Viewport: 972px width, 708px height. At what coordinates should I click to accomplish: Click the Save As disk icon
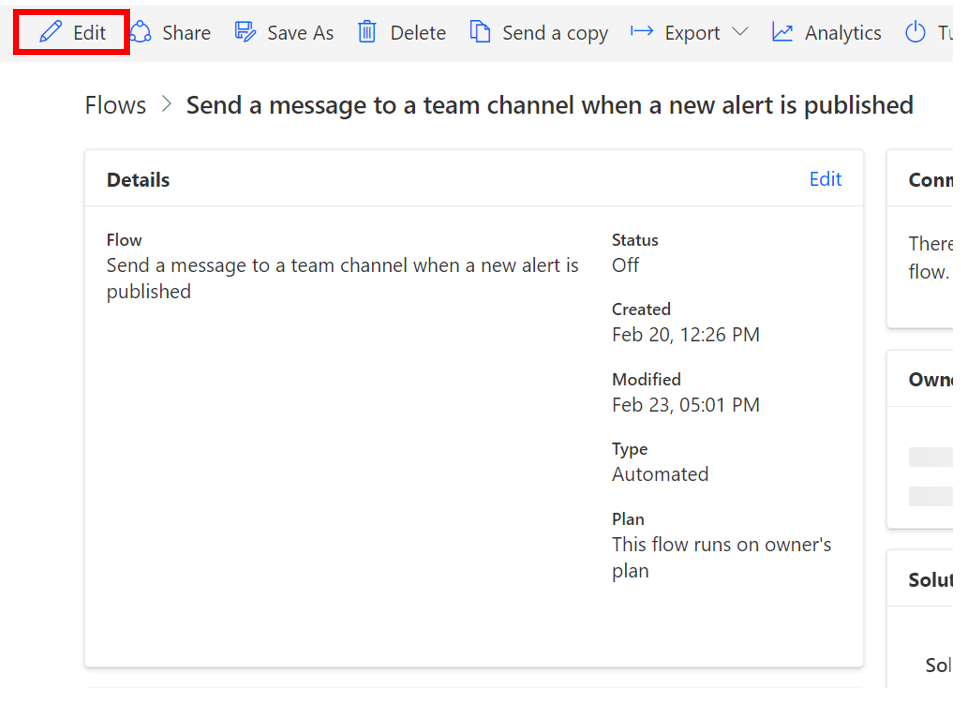(x=245, y=32)
